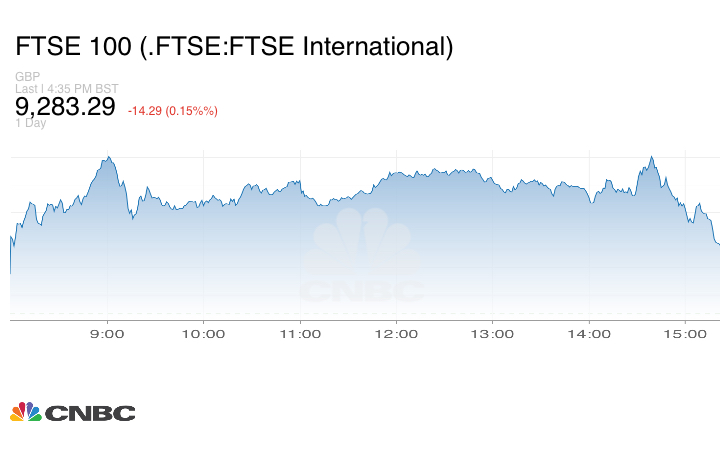This screenshot has width=720, height=450.
Task: Click the 15:00 time axis label
Action: [x=685, y=334]
